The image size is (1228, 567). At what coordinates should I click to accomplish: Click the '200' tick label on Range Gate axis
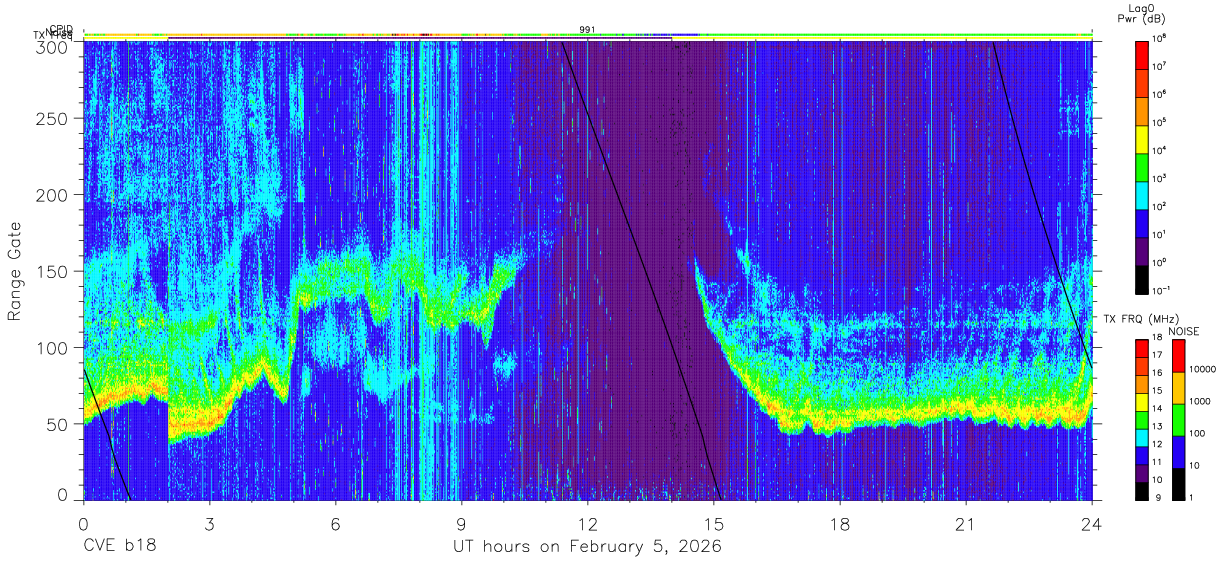53,195
